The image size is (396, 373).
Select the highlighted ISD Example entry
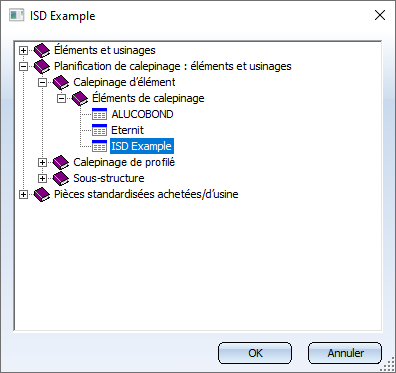[142, 146]
